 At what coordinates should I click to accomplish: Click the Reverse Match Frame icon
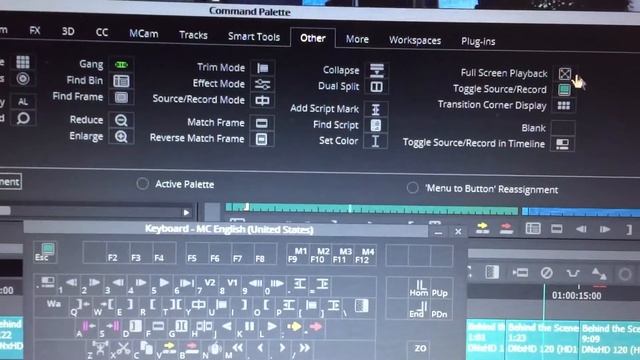click(262, 139)
